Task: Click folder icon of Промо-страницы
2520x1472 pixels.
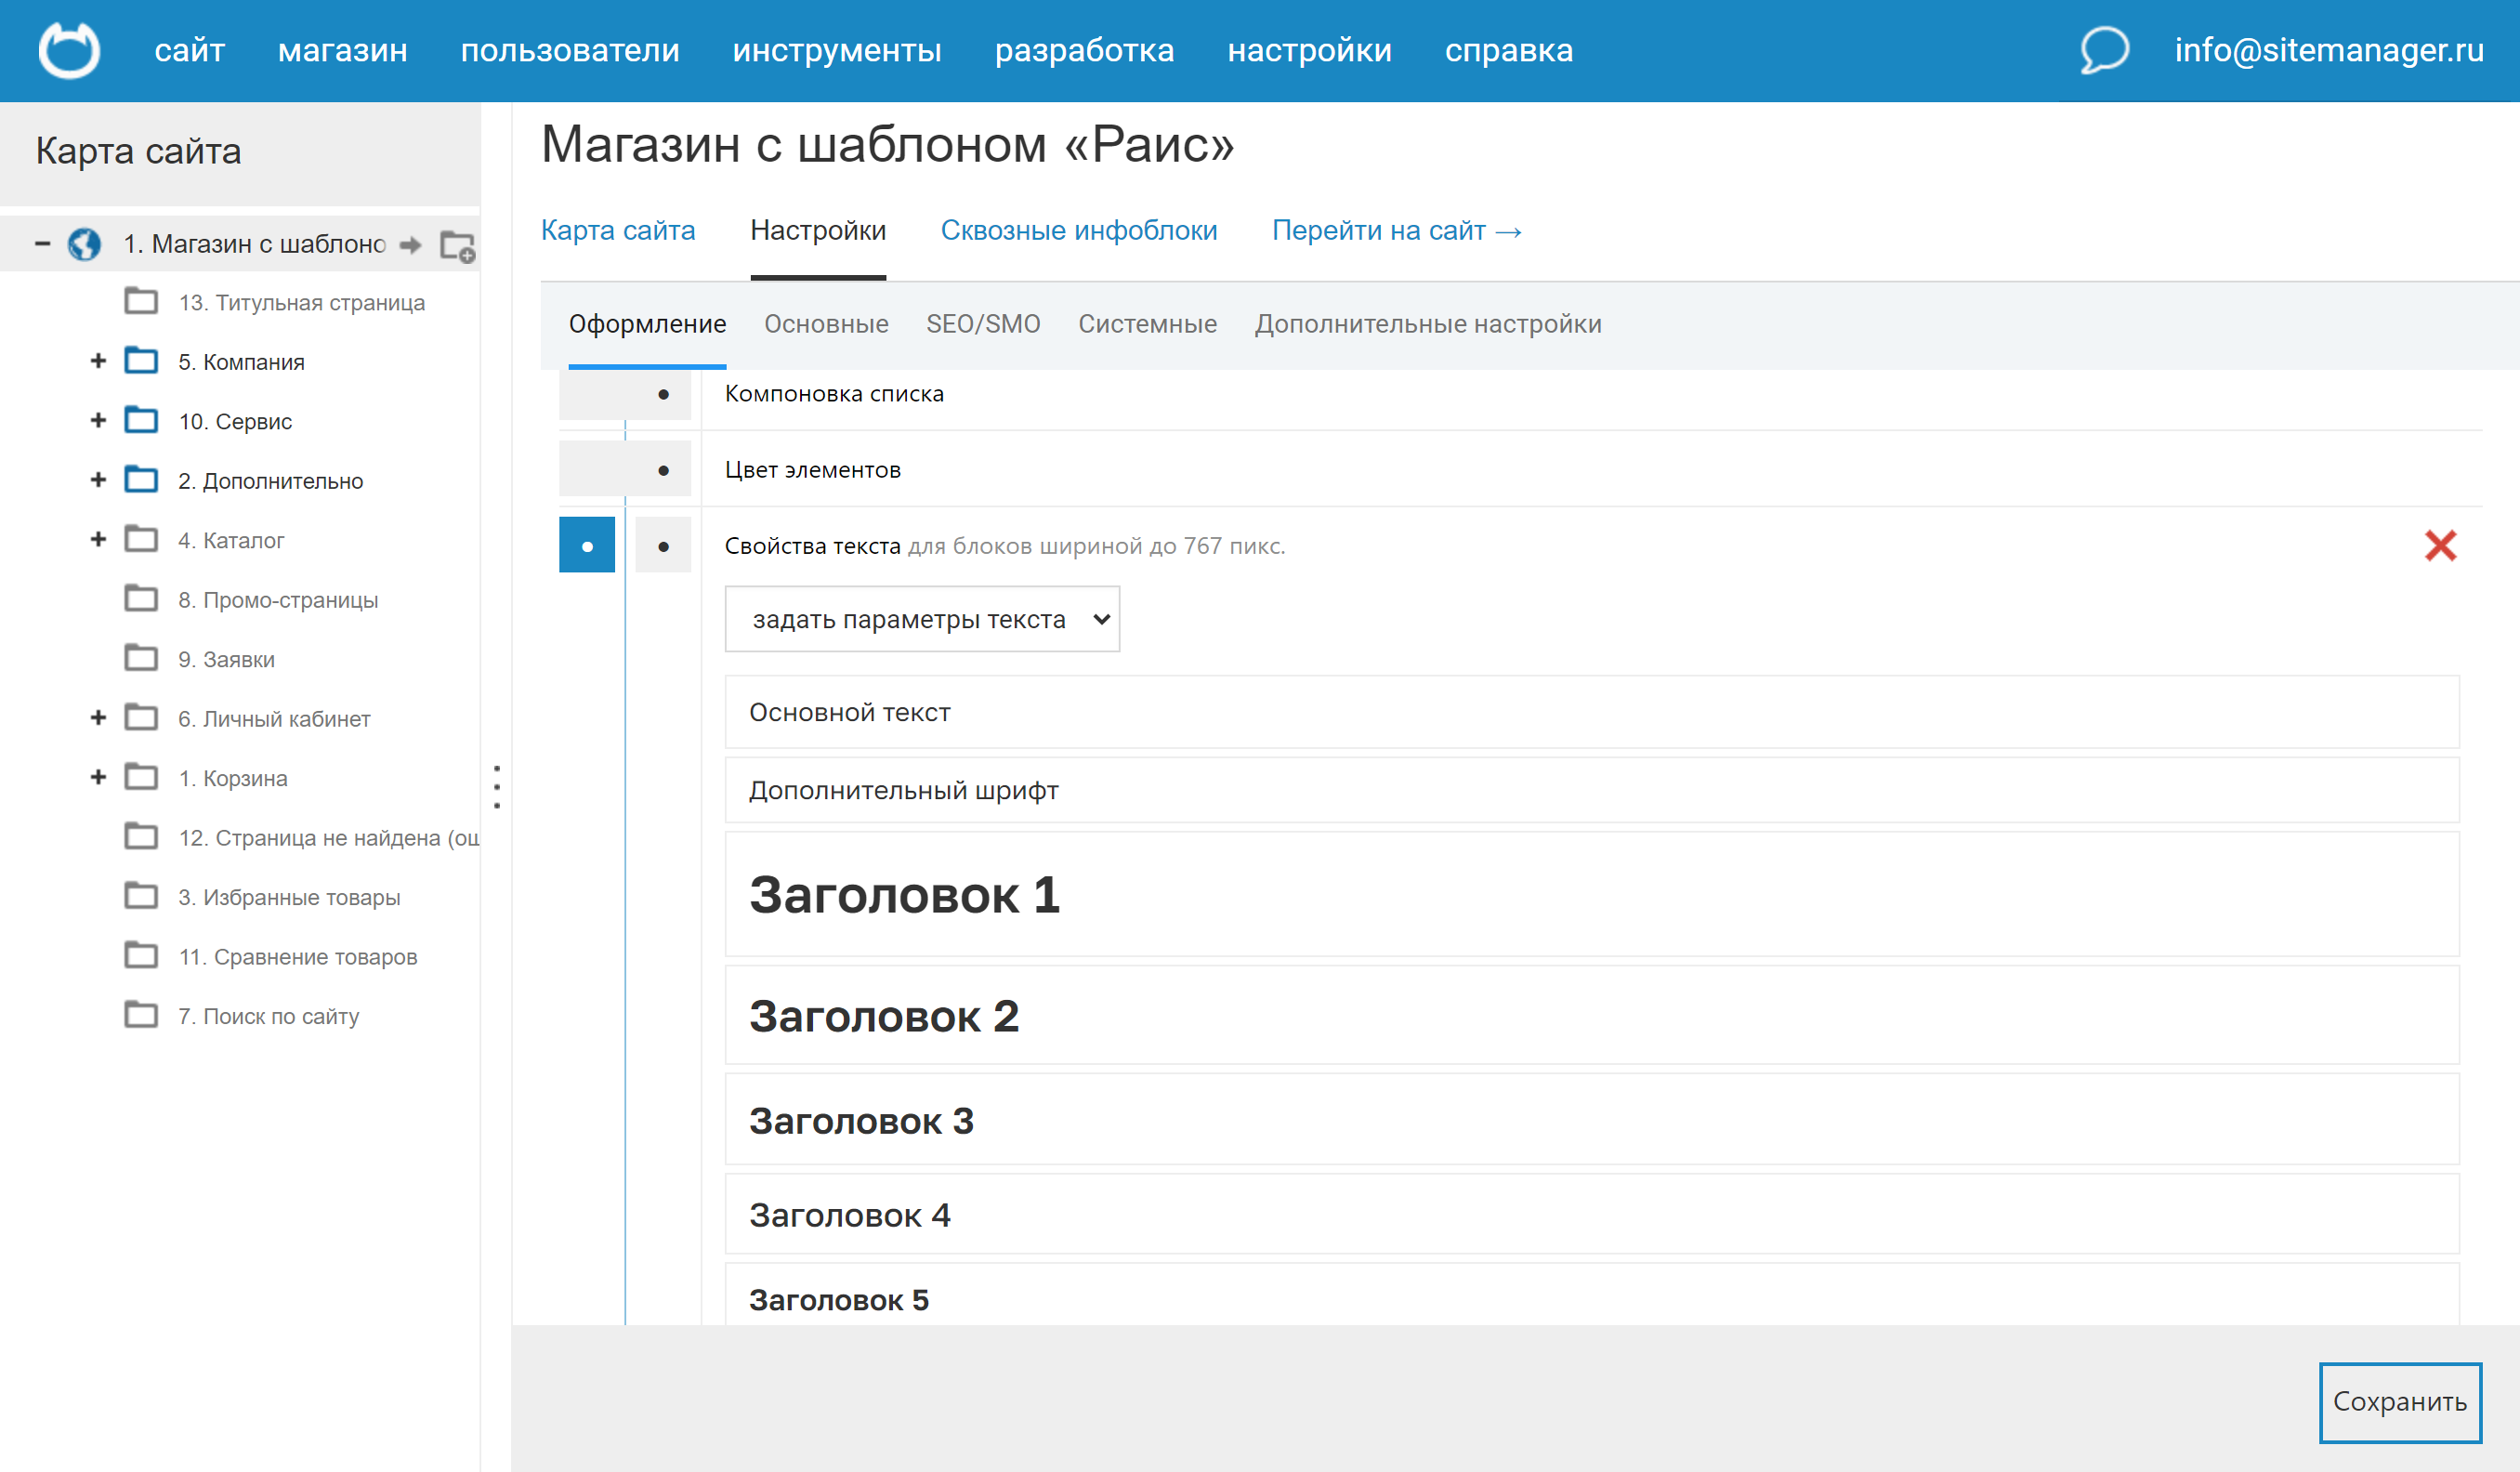Action: [x=141, y=598]
